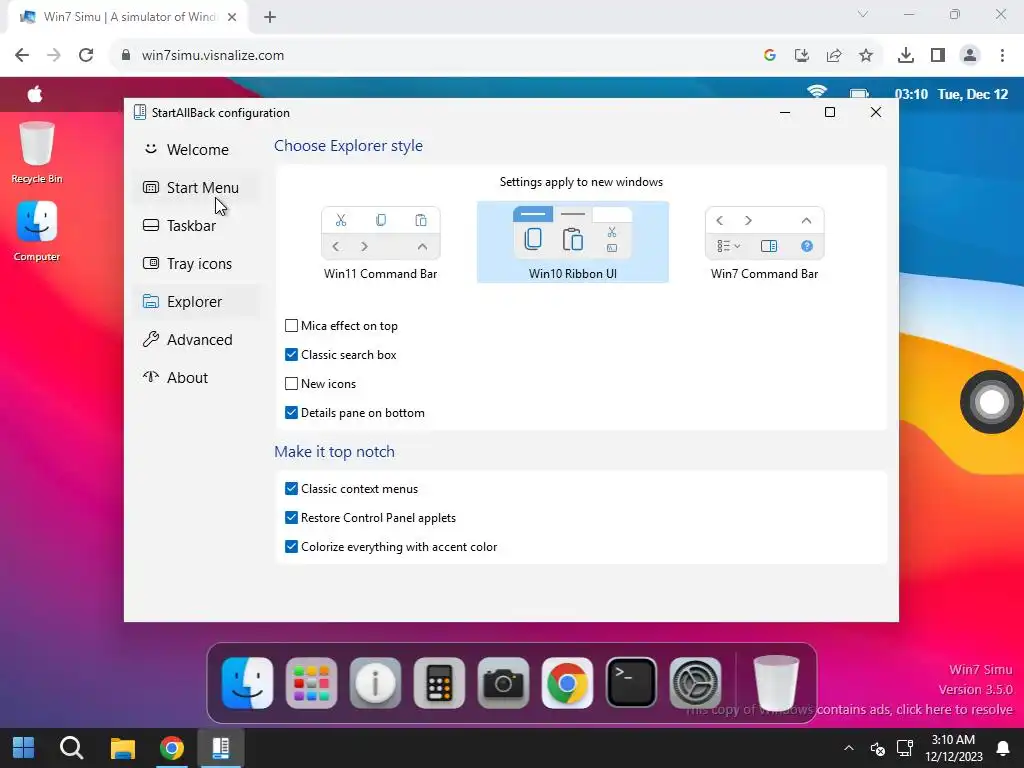Screen dimensions: 1024x768
Task: Open Chrome from the taskbar
Action: tap(172, 748)
